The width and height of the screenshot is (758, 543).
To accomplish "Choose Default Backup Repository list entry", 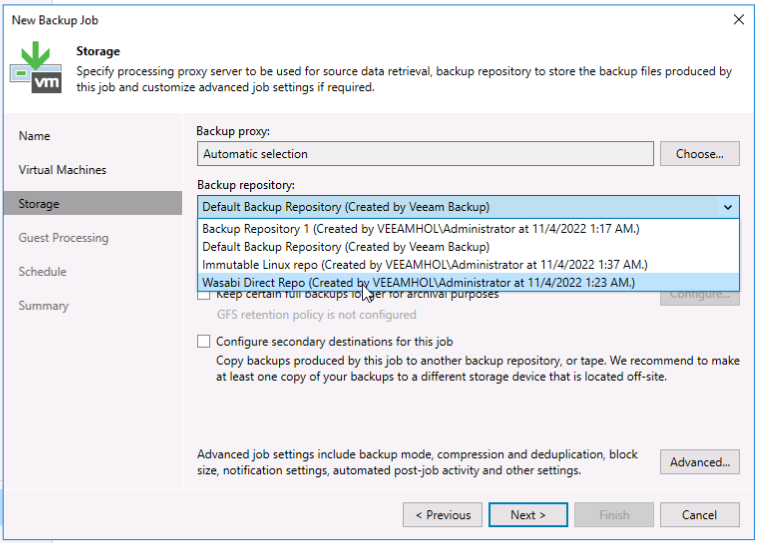I will pyautogui.click(x=468, y=247).
